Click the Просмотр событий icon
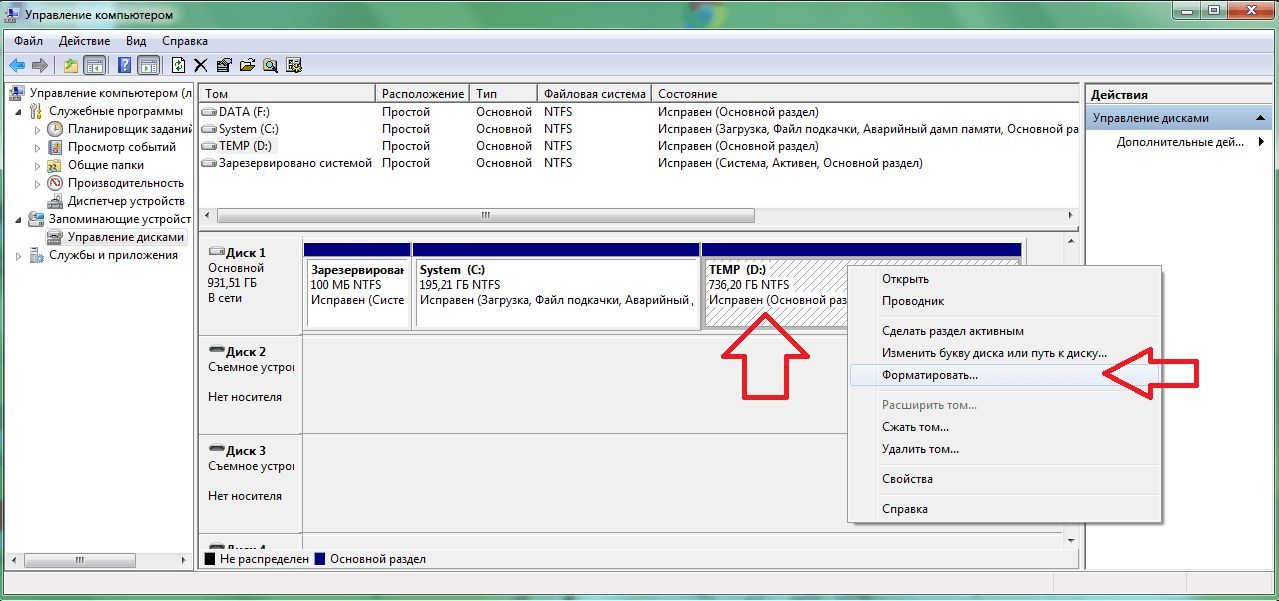This screenshot has width=1279, height=601. (55, 147)
